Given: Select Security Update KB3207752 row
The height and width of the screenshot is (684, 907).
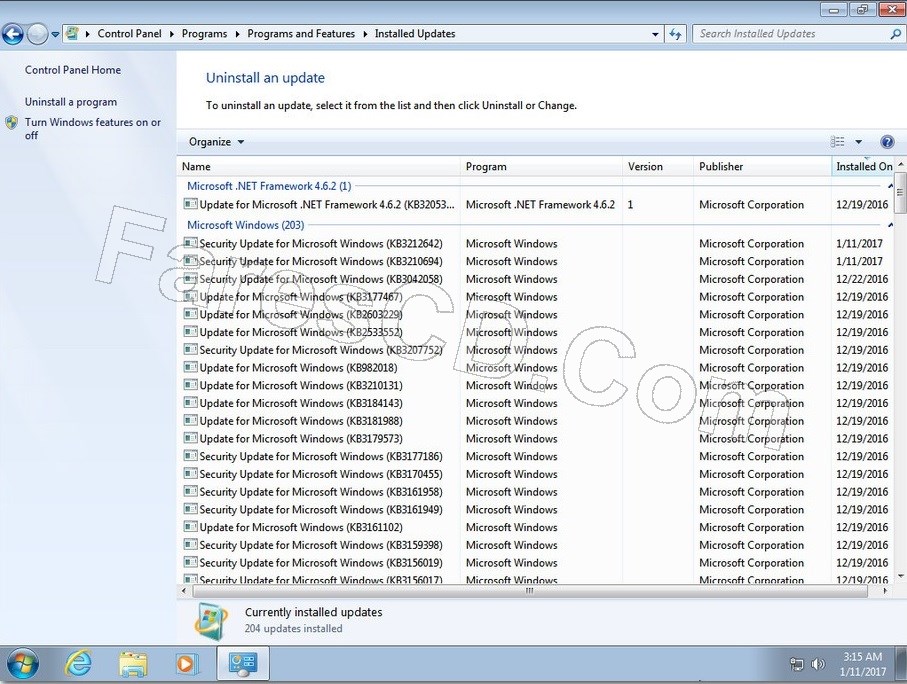Looking at the screenshot, I should [536, 350].
